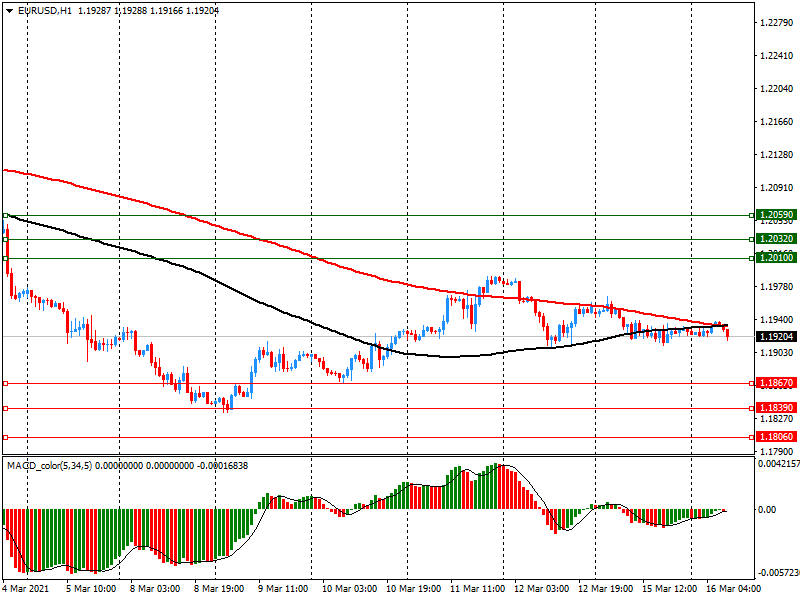Click the 1.20910 price axis label

coord(777,188)
